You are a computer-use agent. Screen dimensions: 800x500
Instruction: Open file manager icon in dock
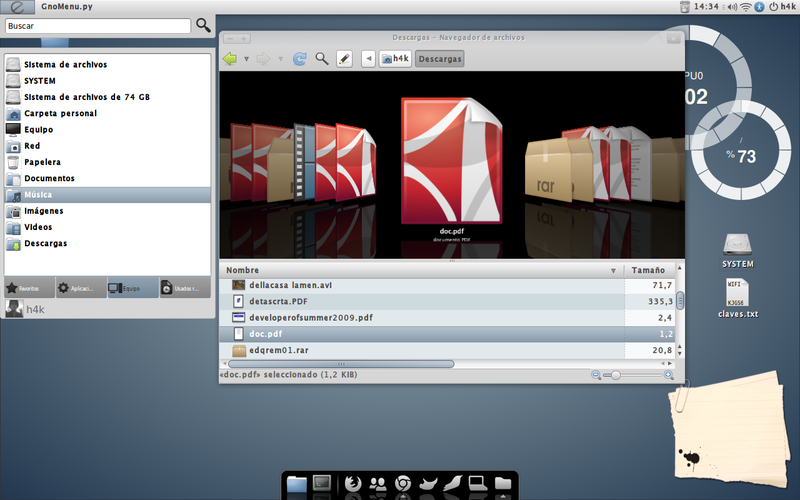(296, 484)
